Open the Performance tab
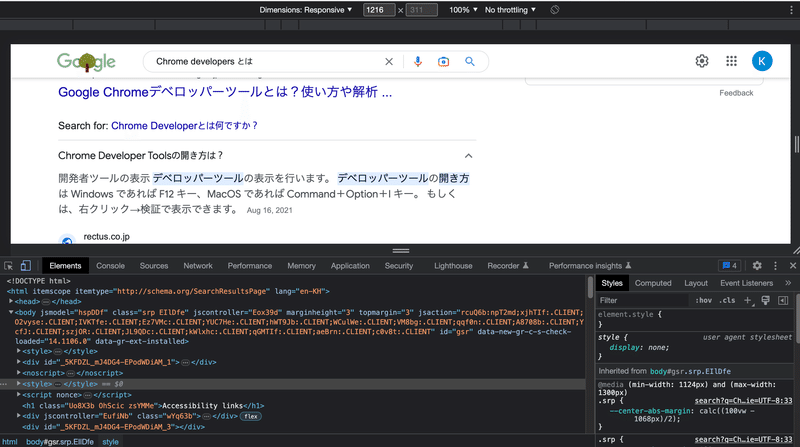This screenshot has height=447, width=800. pos(249,266)
